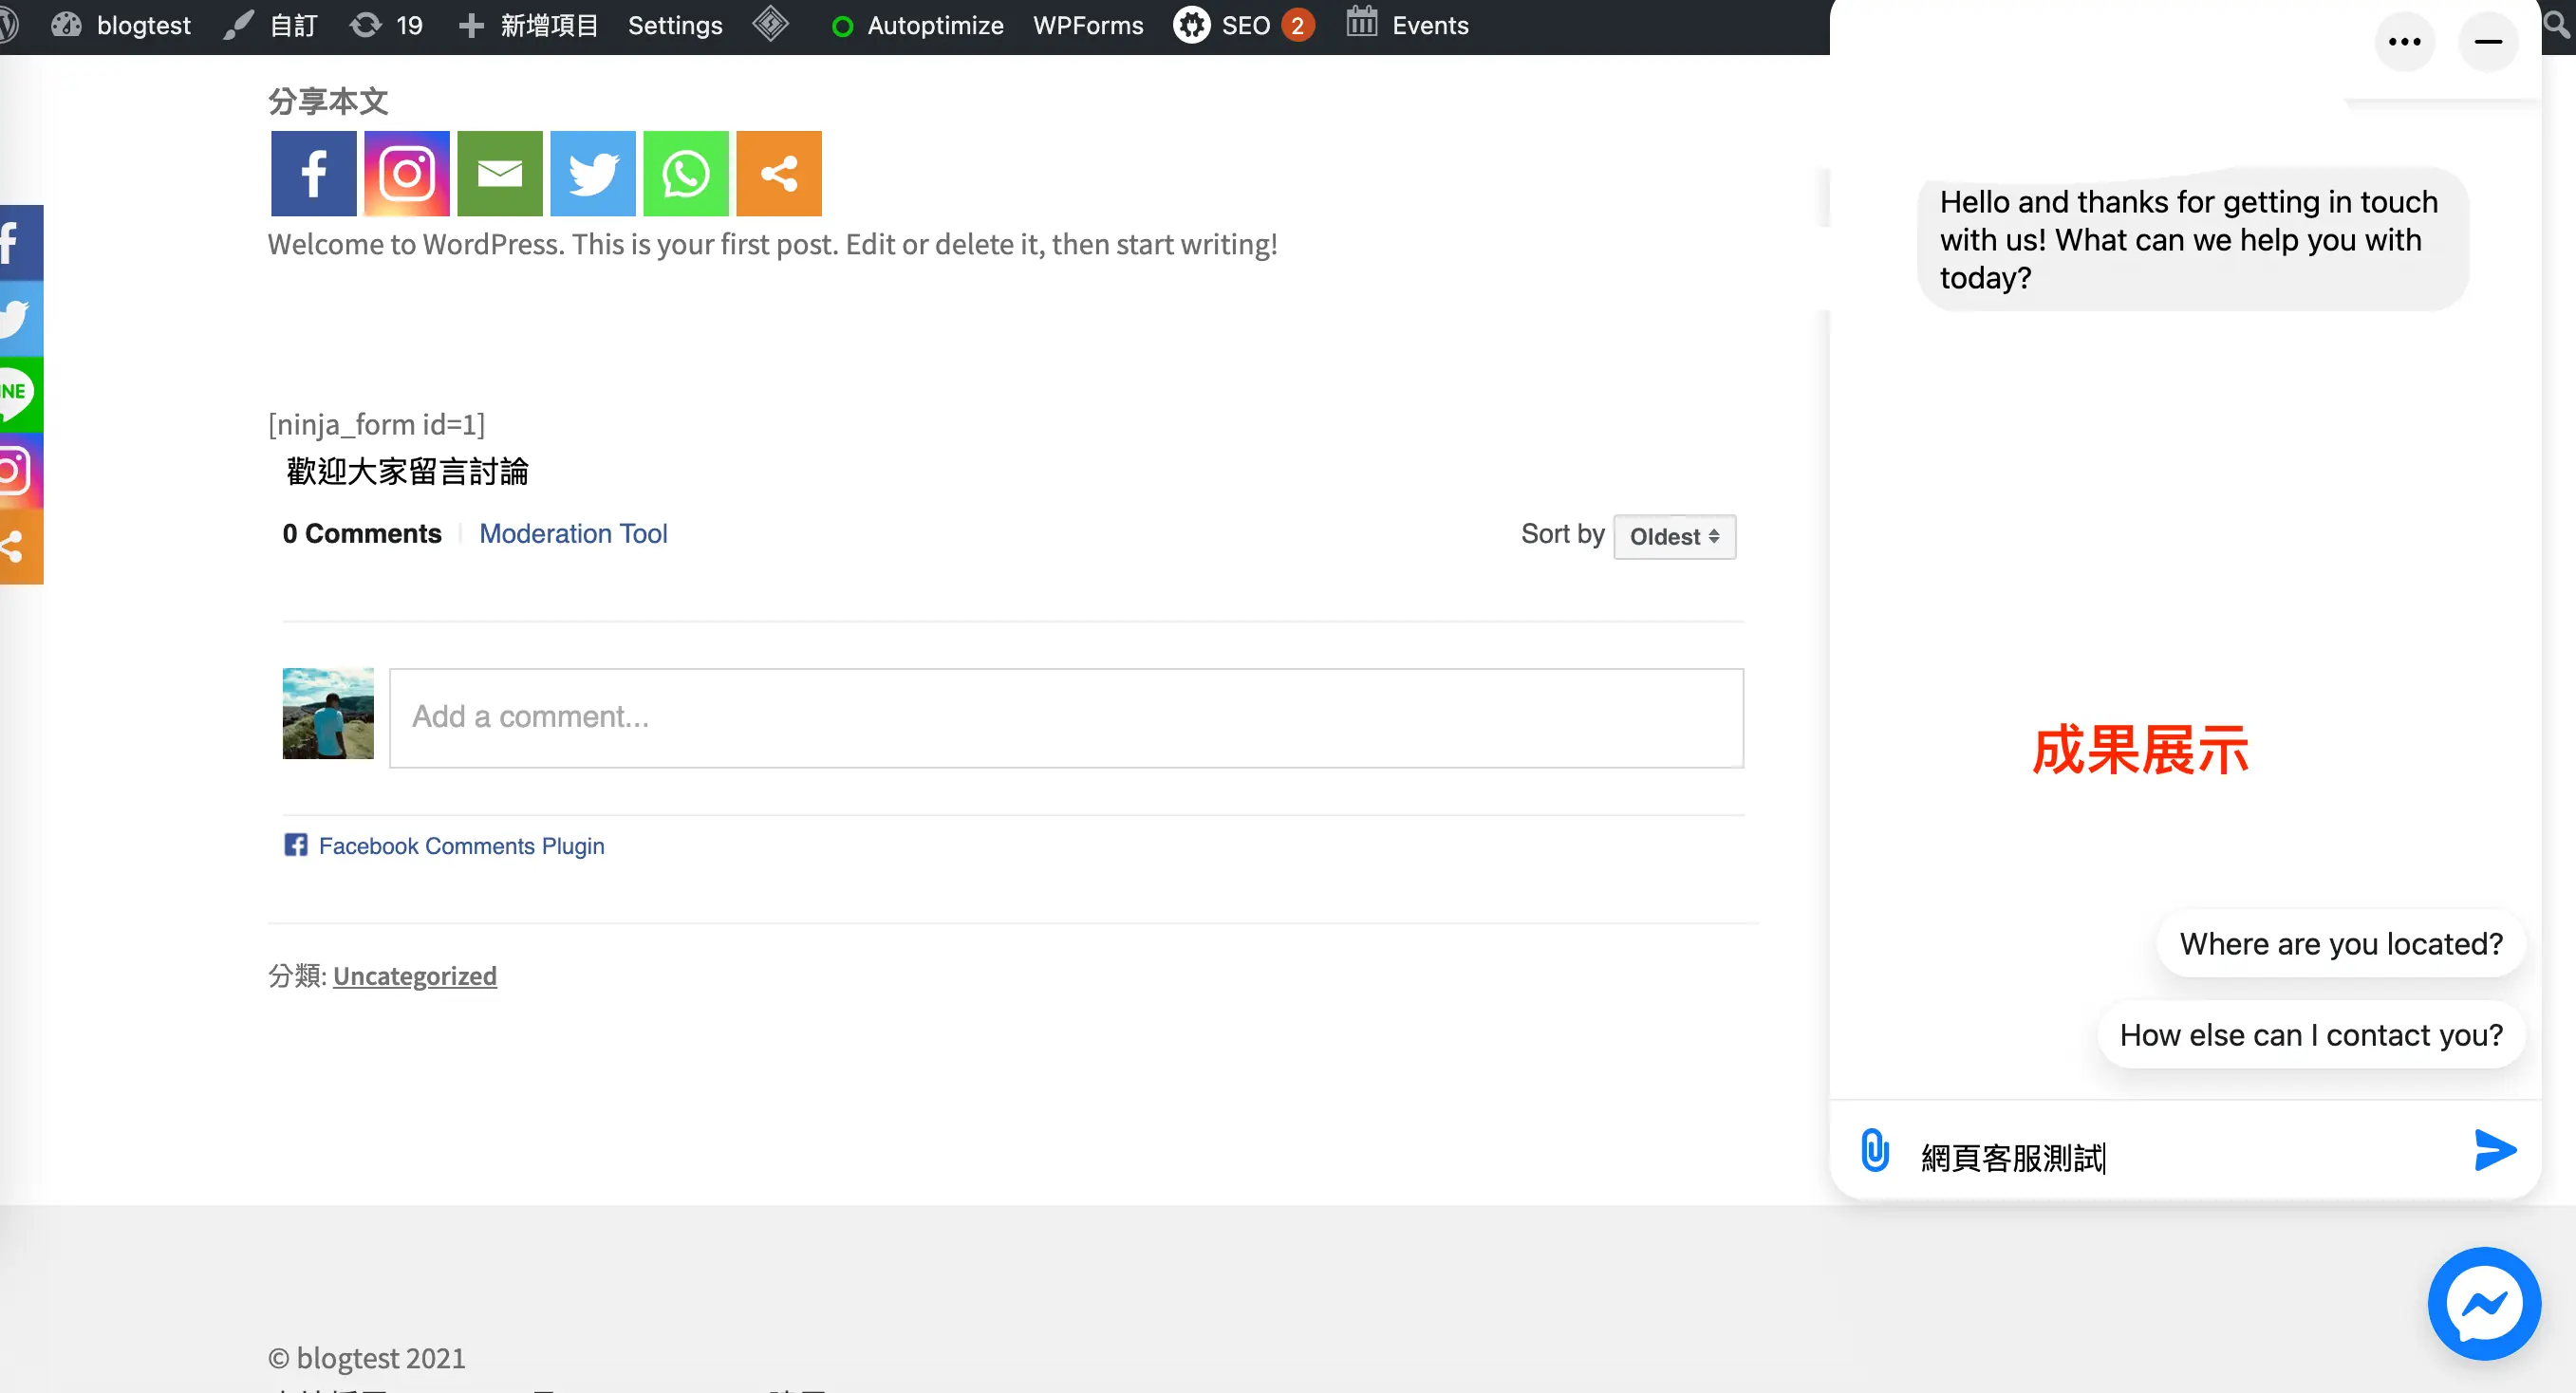
Task: Select the 'Where are you located?' quick reply
Action: 2339,945
